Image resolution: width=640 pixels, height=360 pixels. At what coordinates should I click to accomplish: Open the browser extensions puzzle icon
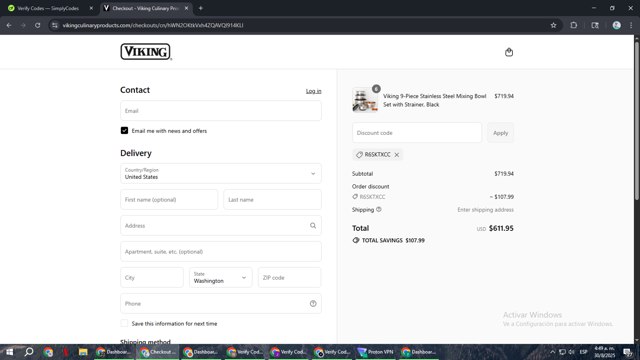click(573, 25)
